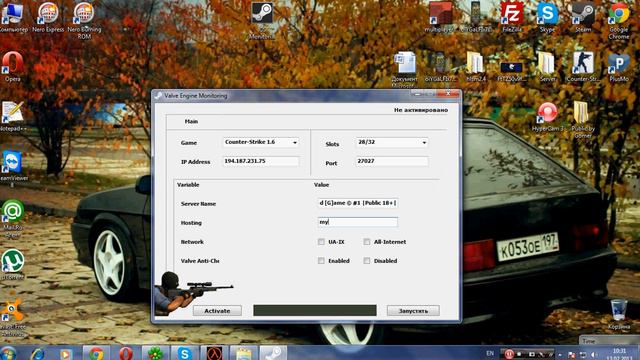Click the Half-Life lambda taskbar icon

point(214,353)
